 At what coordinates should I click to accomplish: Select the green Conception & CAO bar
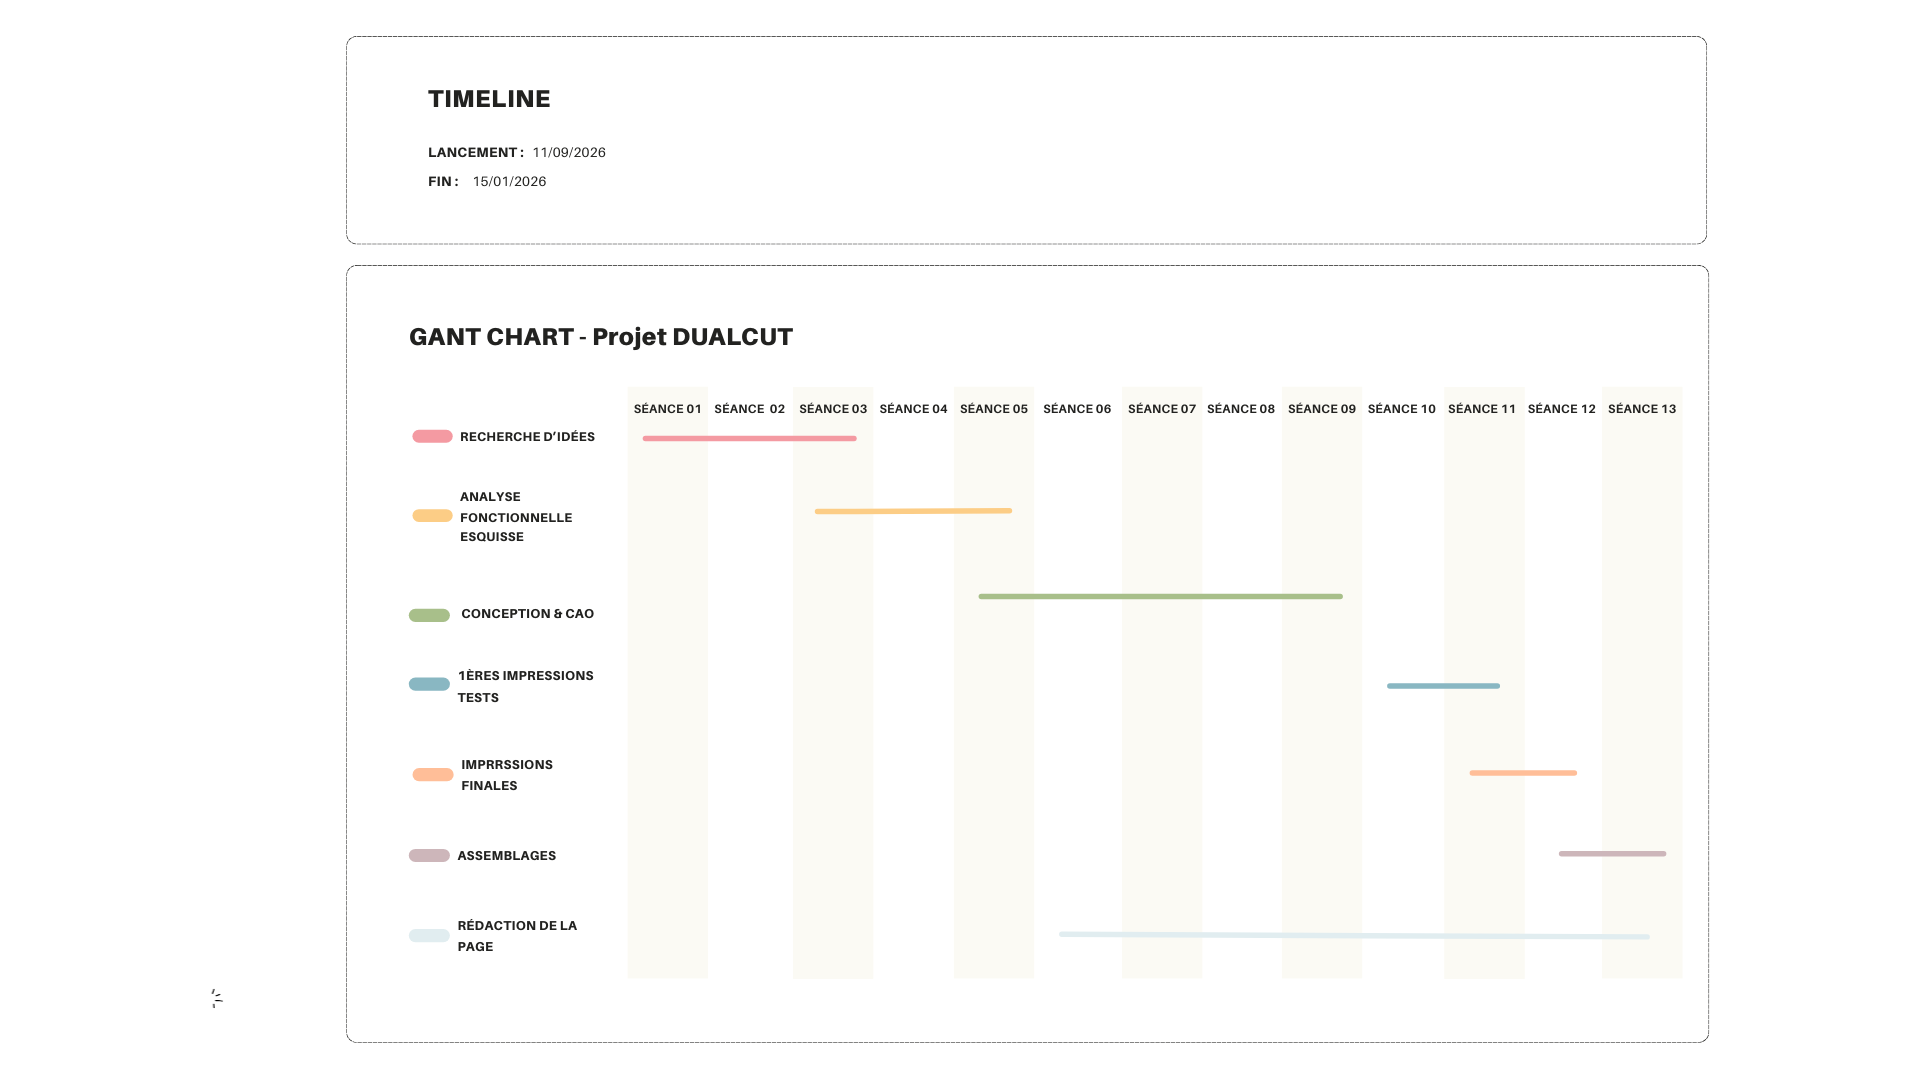click(x=1160, y=596)
